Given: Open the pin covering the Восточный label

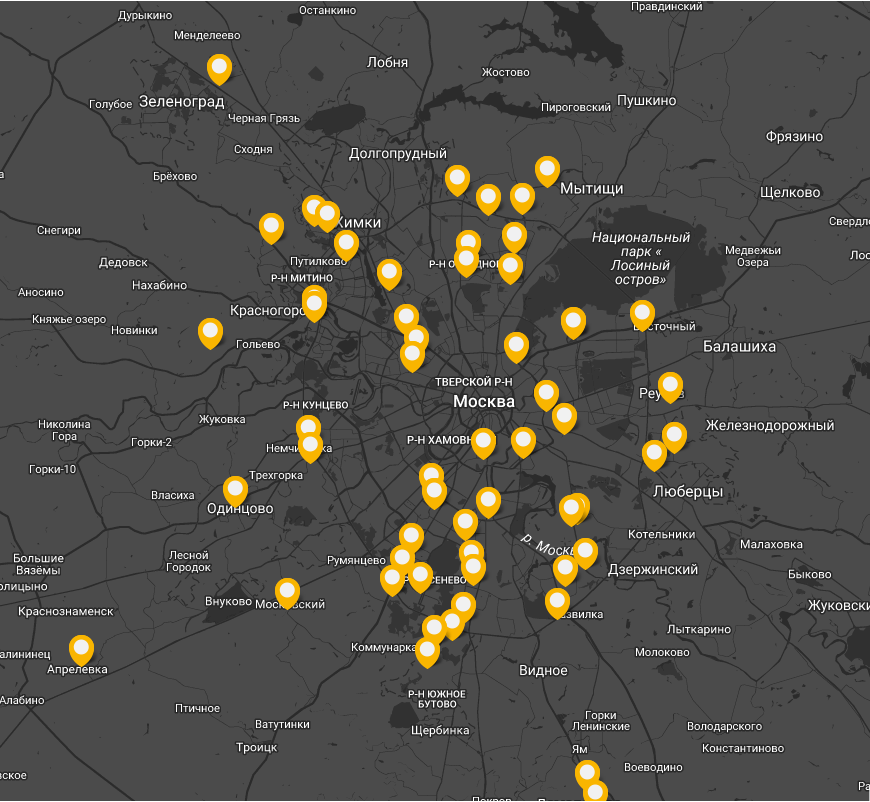Looking at the screenshot, I should click(642, 315).
